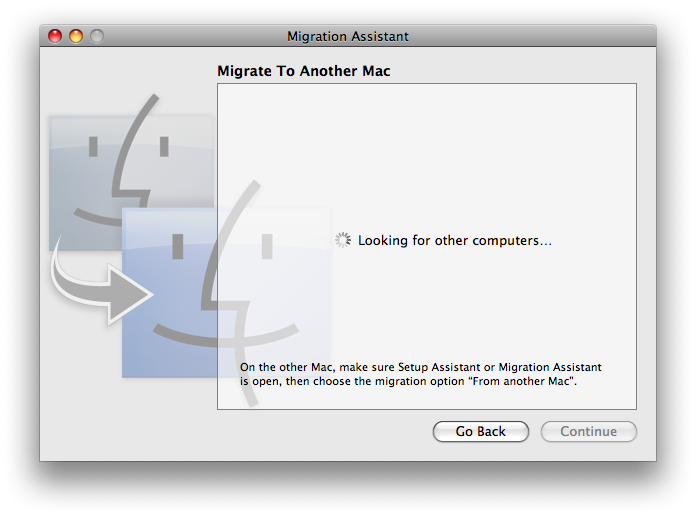The image size is (696, 516).
Task: Click the gray Finder face's smile curve
Action: 100,217
